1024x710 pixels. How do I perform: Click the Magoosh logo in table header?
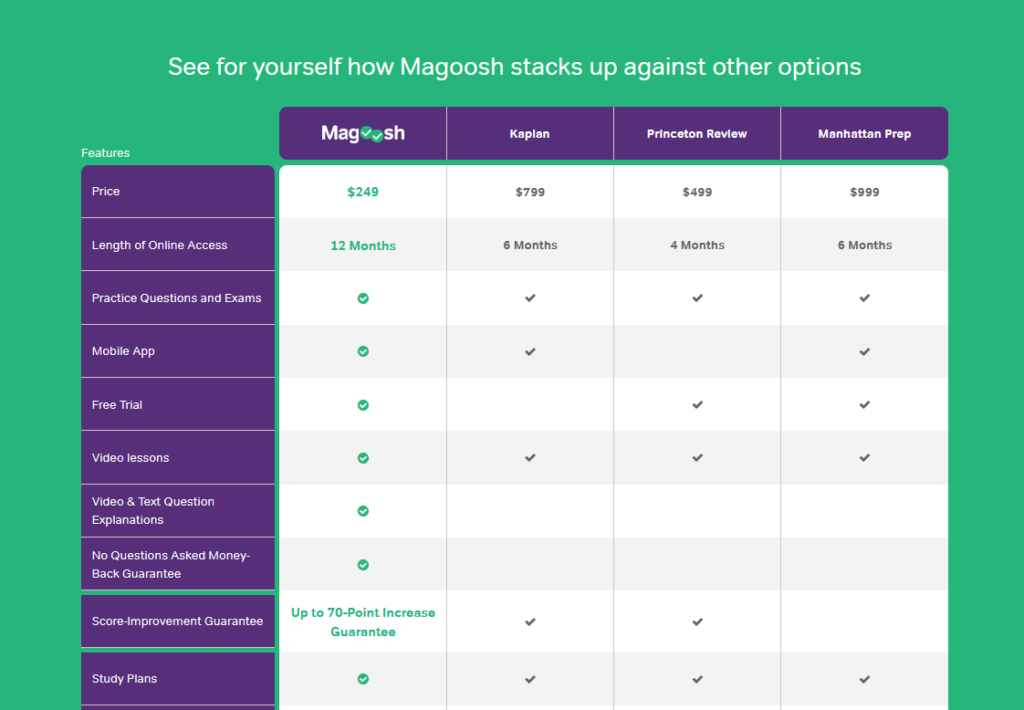click(363, 133)
